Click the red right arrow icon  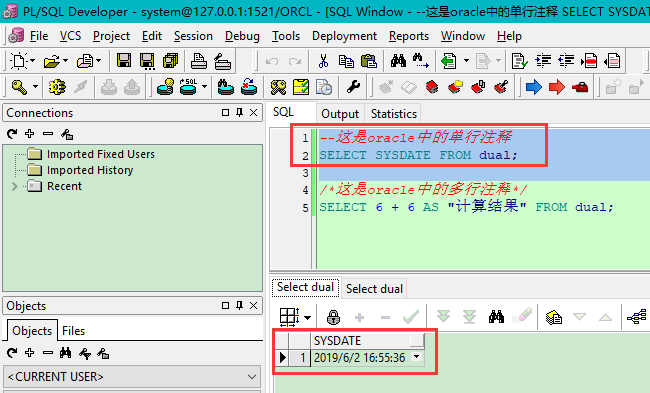pos(557,87)
